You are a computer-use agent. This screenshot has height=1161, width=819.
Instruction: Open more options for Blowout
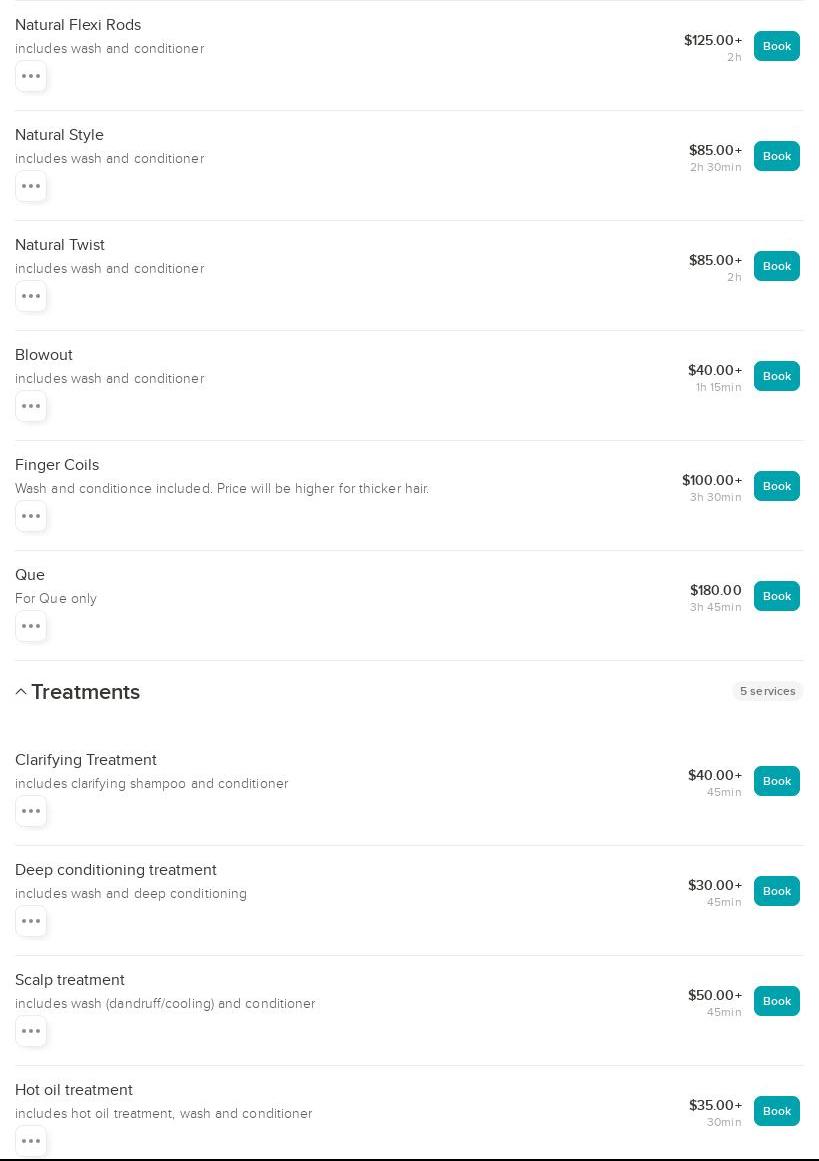pyautogui.click(x=31, y=407)
